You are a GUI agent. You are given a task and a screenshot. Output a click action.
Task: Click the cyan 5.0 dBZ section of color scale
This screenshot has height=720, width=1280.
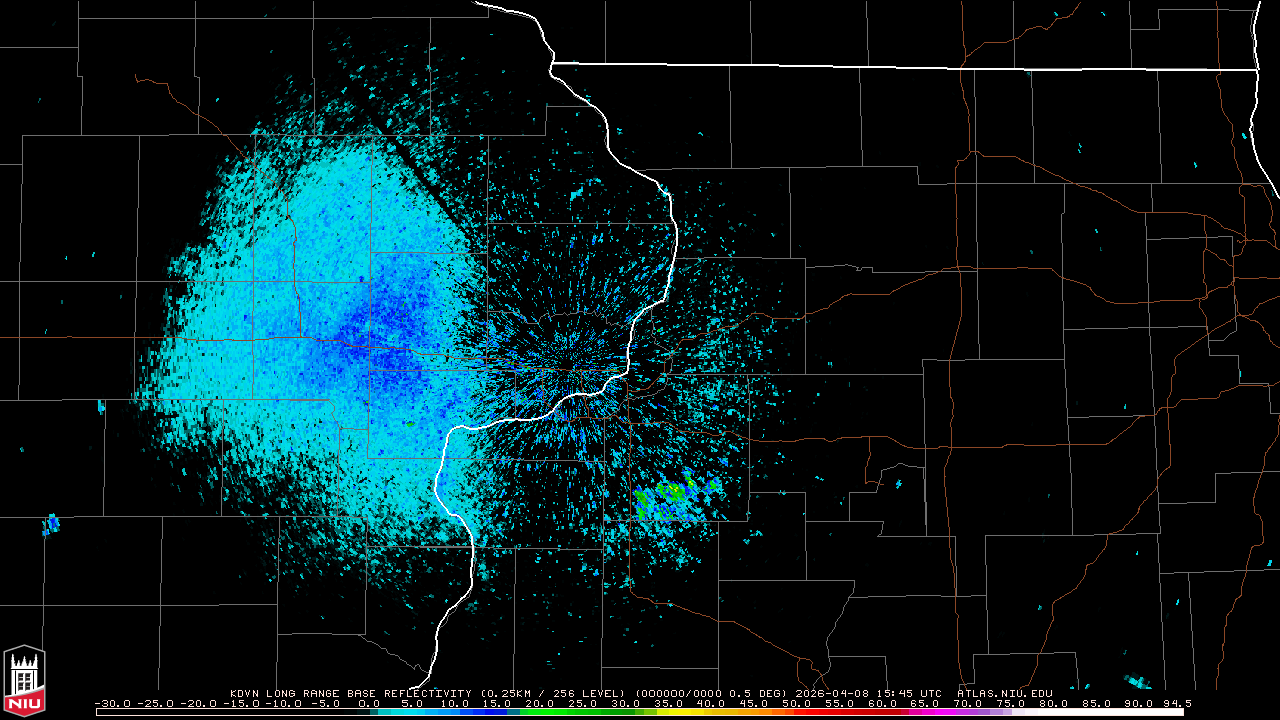412,712
